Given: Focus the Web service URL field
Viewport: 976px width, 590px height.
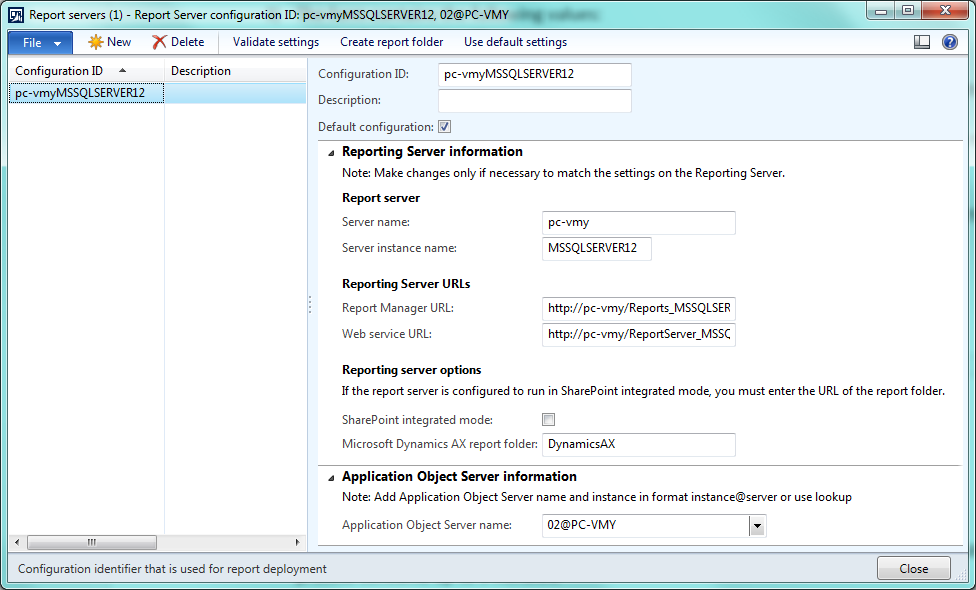Looking at the screenshot, I should tap(639, 334).
